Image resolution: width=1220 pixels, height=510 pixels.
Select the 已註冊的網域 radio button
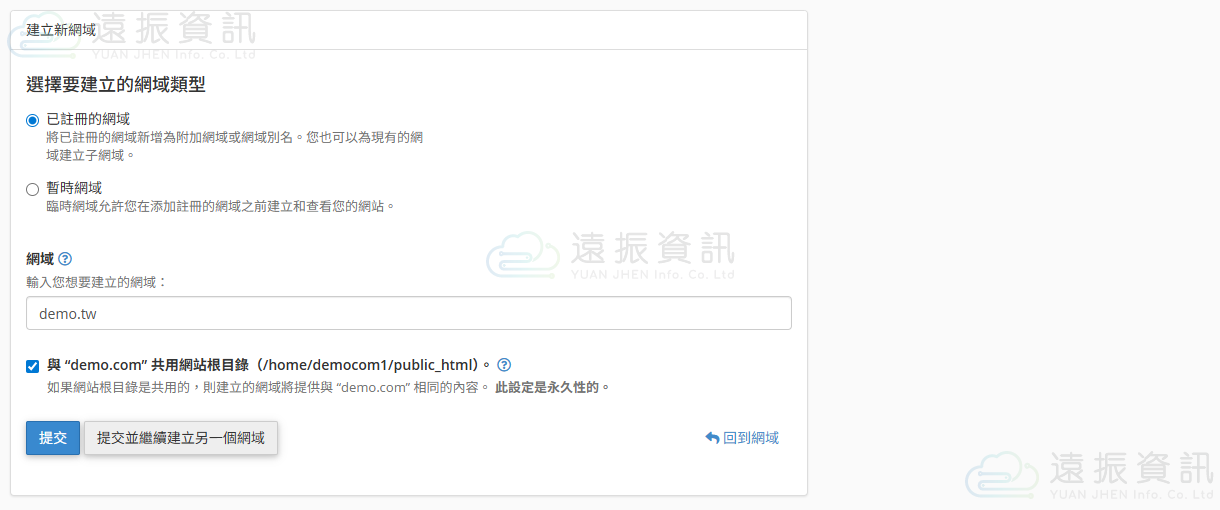33,120
